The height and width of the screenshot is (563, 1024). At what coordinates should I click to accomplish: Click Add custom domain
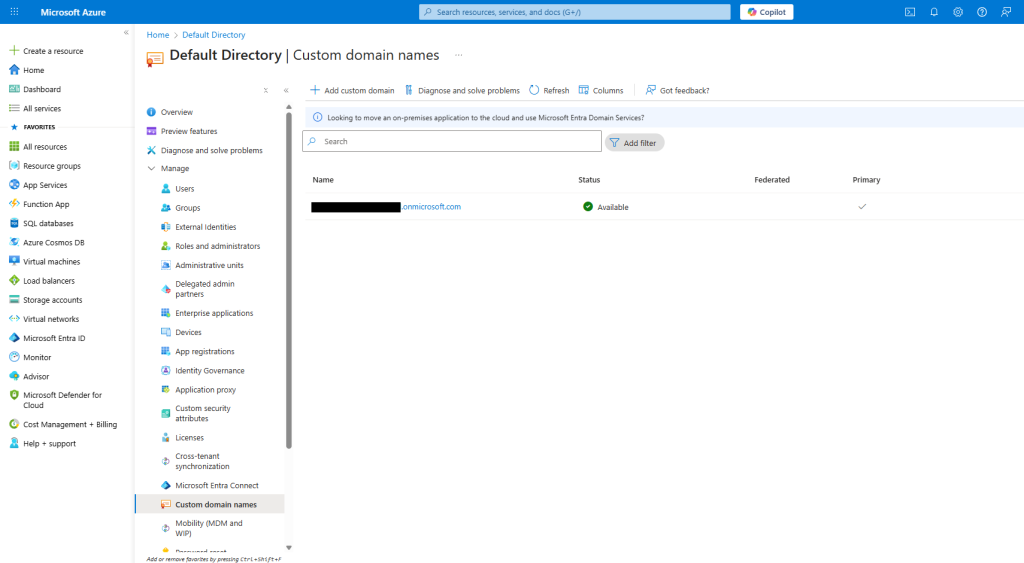(352, 90)
